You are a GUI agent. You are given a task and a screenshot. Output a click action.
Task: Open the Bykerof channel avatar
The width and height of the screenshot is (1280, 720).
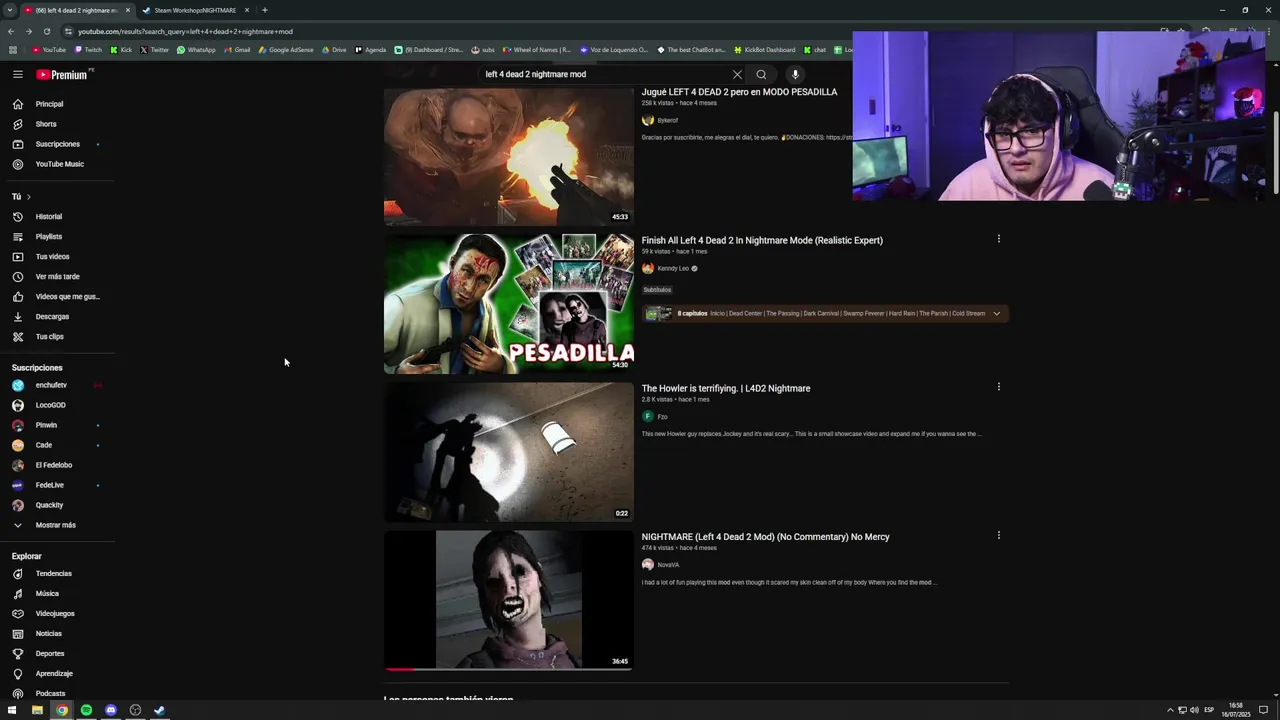(648, 120)
